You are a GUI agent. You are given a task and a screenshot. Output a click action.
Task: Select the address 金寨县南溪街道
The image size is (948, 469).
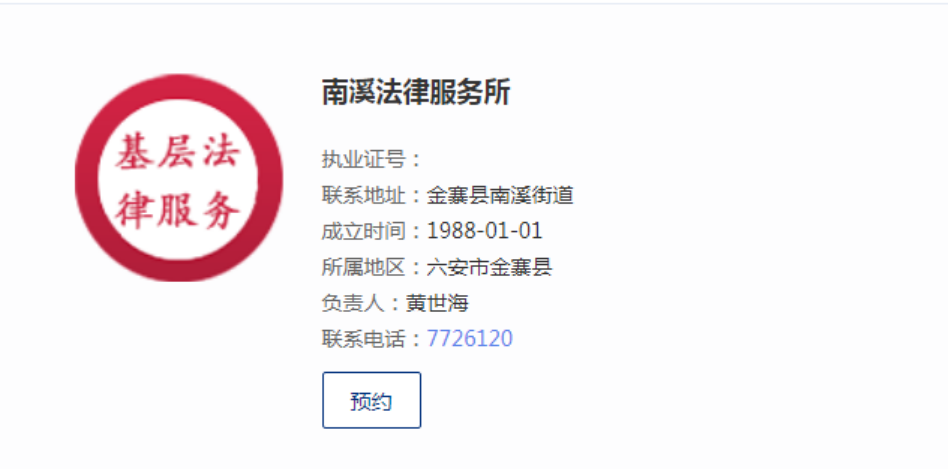(500, 195)
